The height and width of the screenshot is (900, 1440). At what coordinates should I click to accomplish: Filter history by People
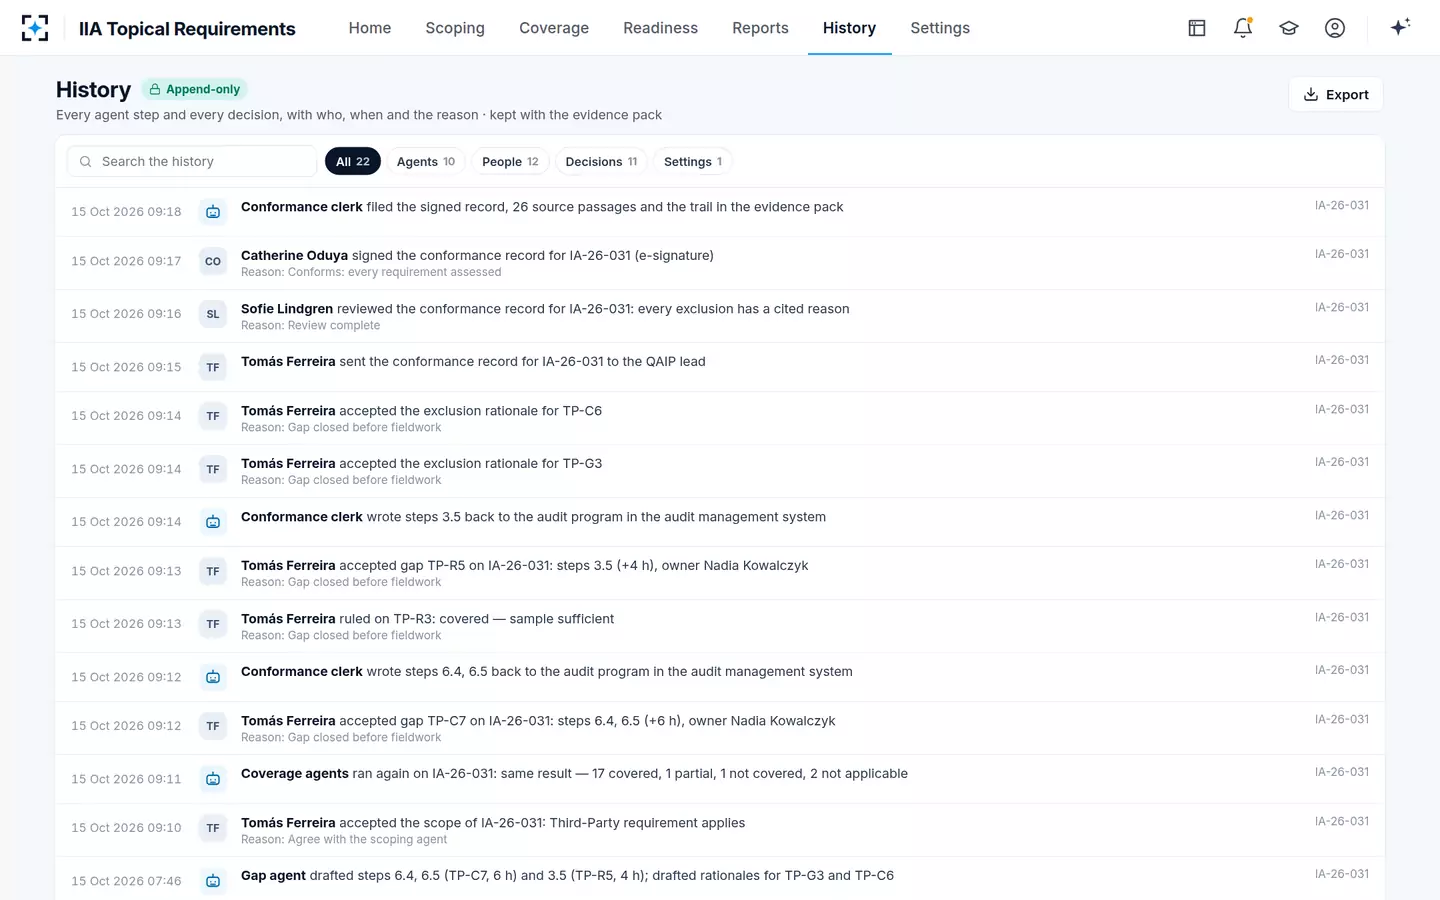510,161
